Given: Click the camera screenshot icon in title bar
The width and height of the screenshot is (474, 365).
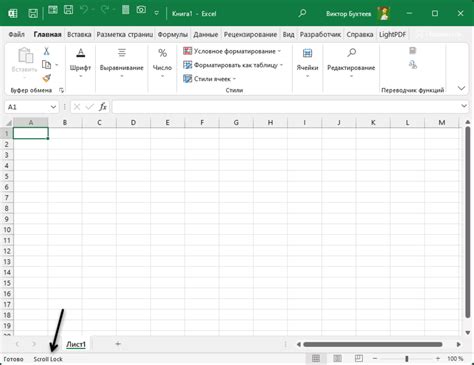Looking at the screenshot, I should pos(141,10).
